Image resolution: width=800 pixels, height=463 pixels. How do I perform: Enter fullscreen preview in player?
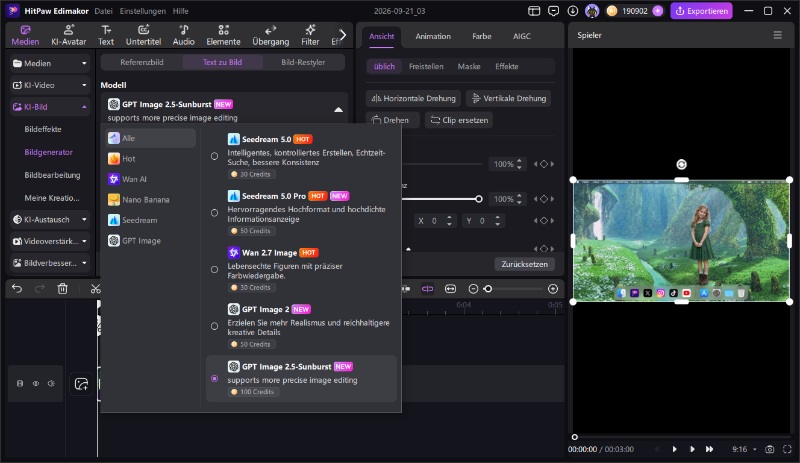click(787, 449)
